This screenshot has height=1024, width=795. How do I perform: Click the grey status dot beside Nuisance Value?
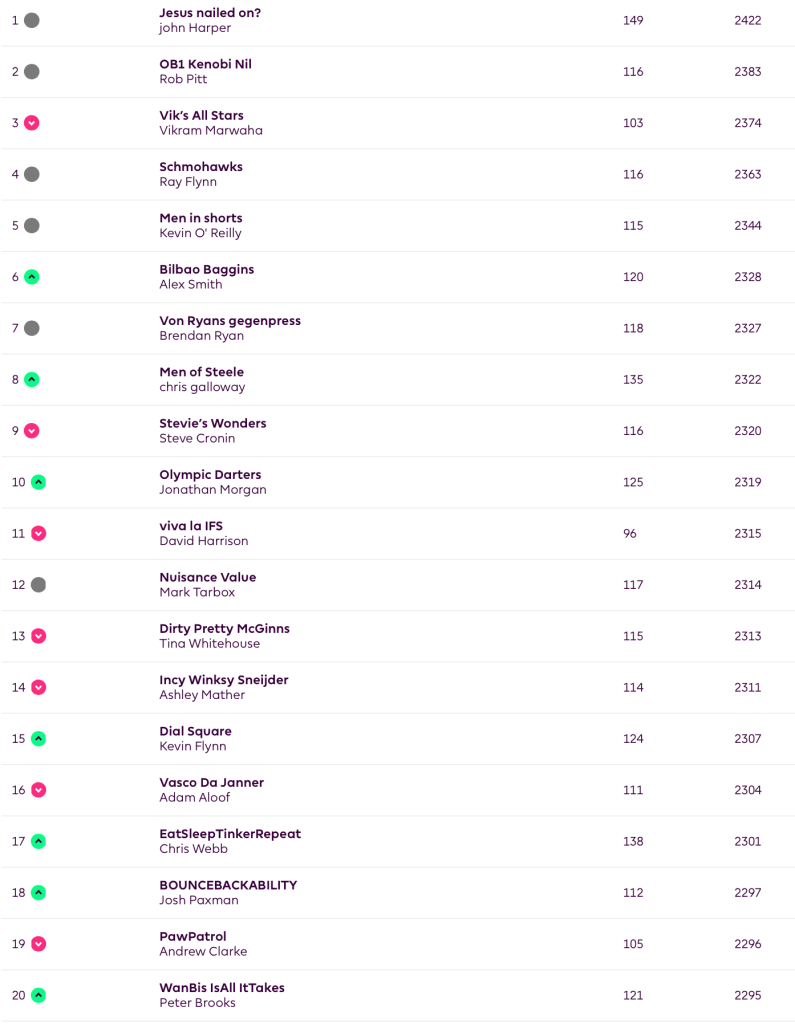pos(39,585)
